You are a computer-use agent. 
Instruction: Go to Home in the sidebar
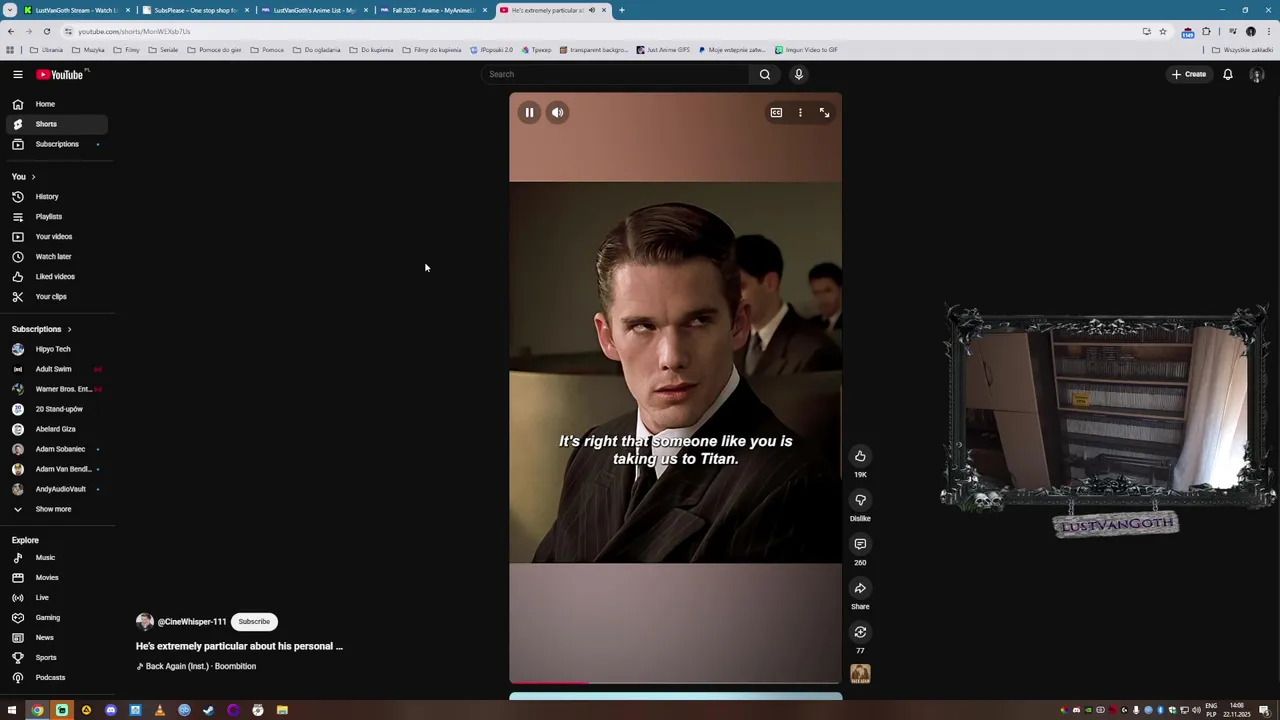(56, 104)
